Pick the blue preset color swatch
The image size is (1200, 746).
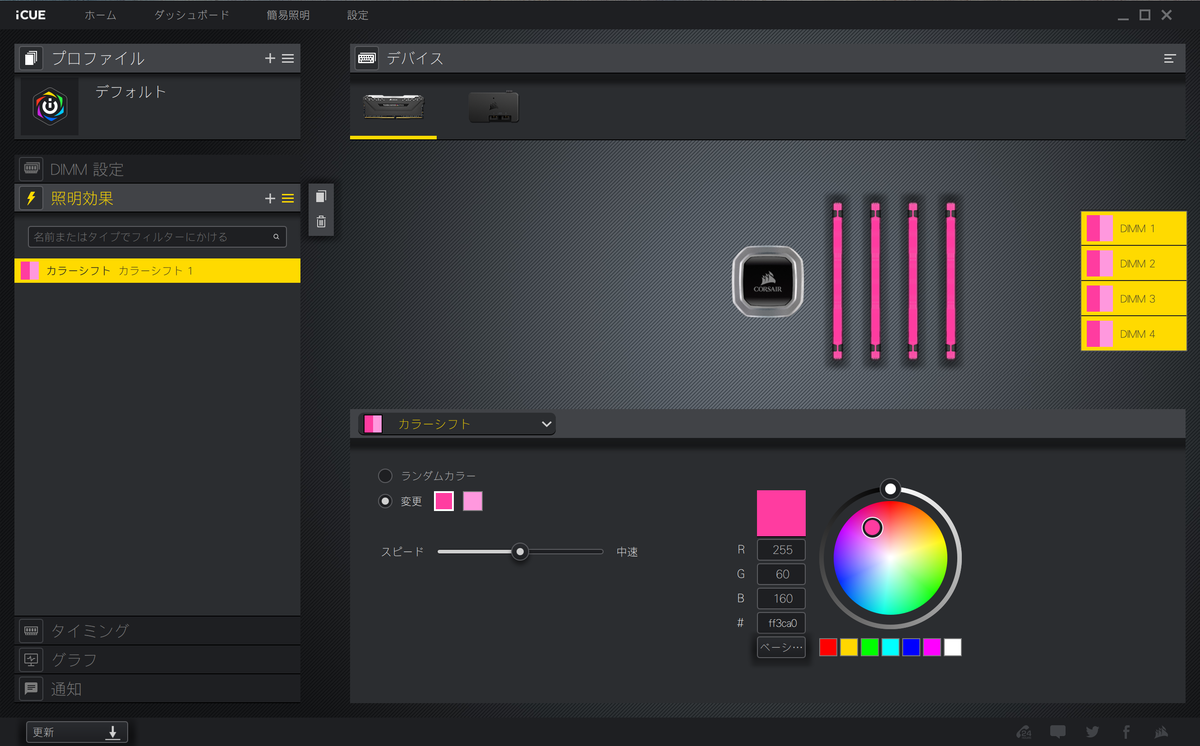point(911,647)
